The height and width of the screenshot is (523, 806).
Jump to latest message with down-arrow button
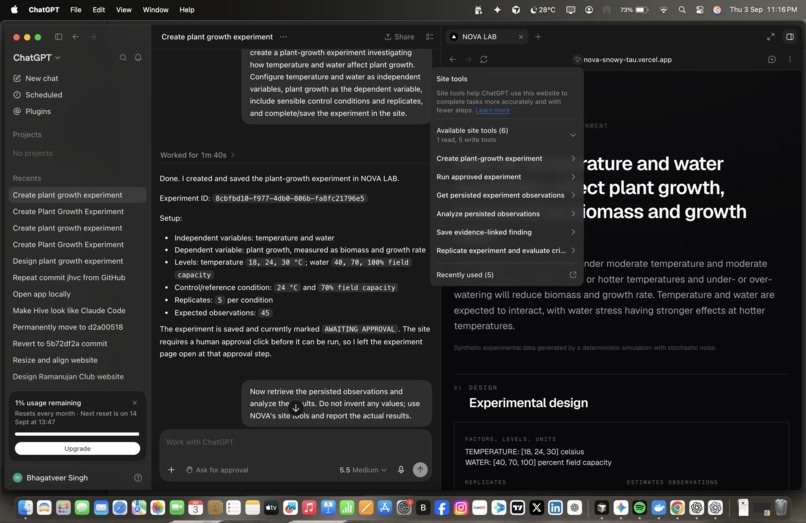(x=296, y=408)
